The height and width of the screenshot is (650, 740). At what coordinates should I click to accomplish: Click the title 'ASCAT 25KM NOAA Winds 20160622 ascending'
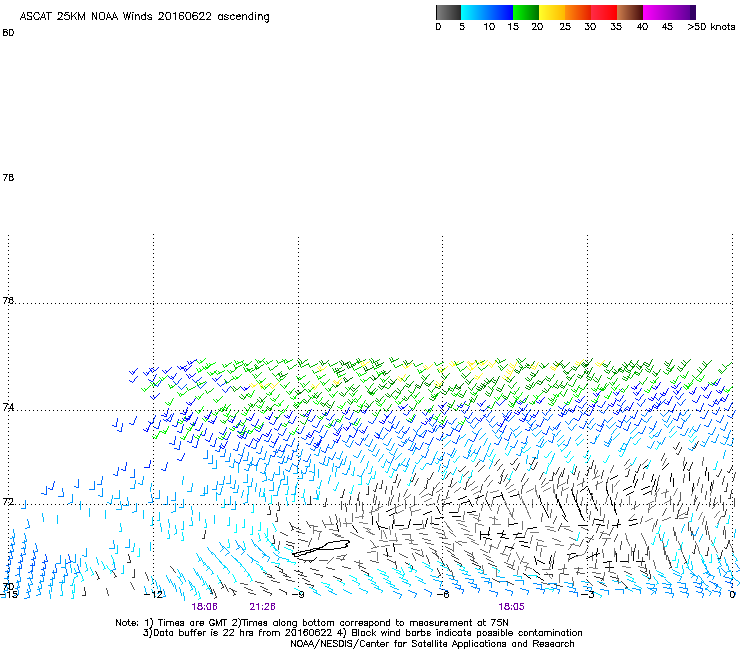pos(144,17)
